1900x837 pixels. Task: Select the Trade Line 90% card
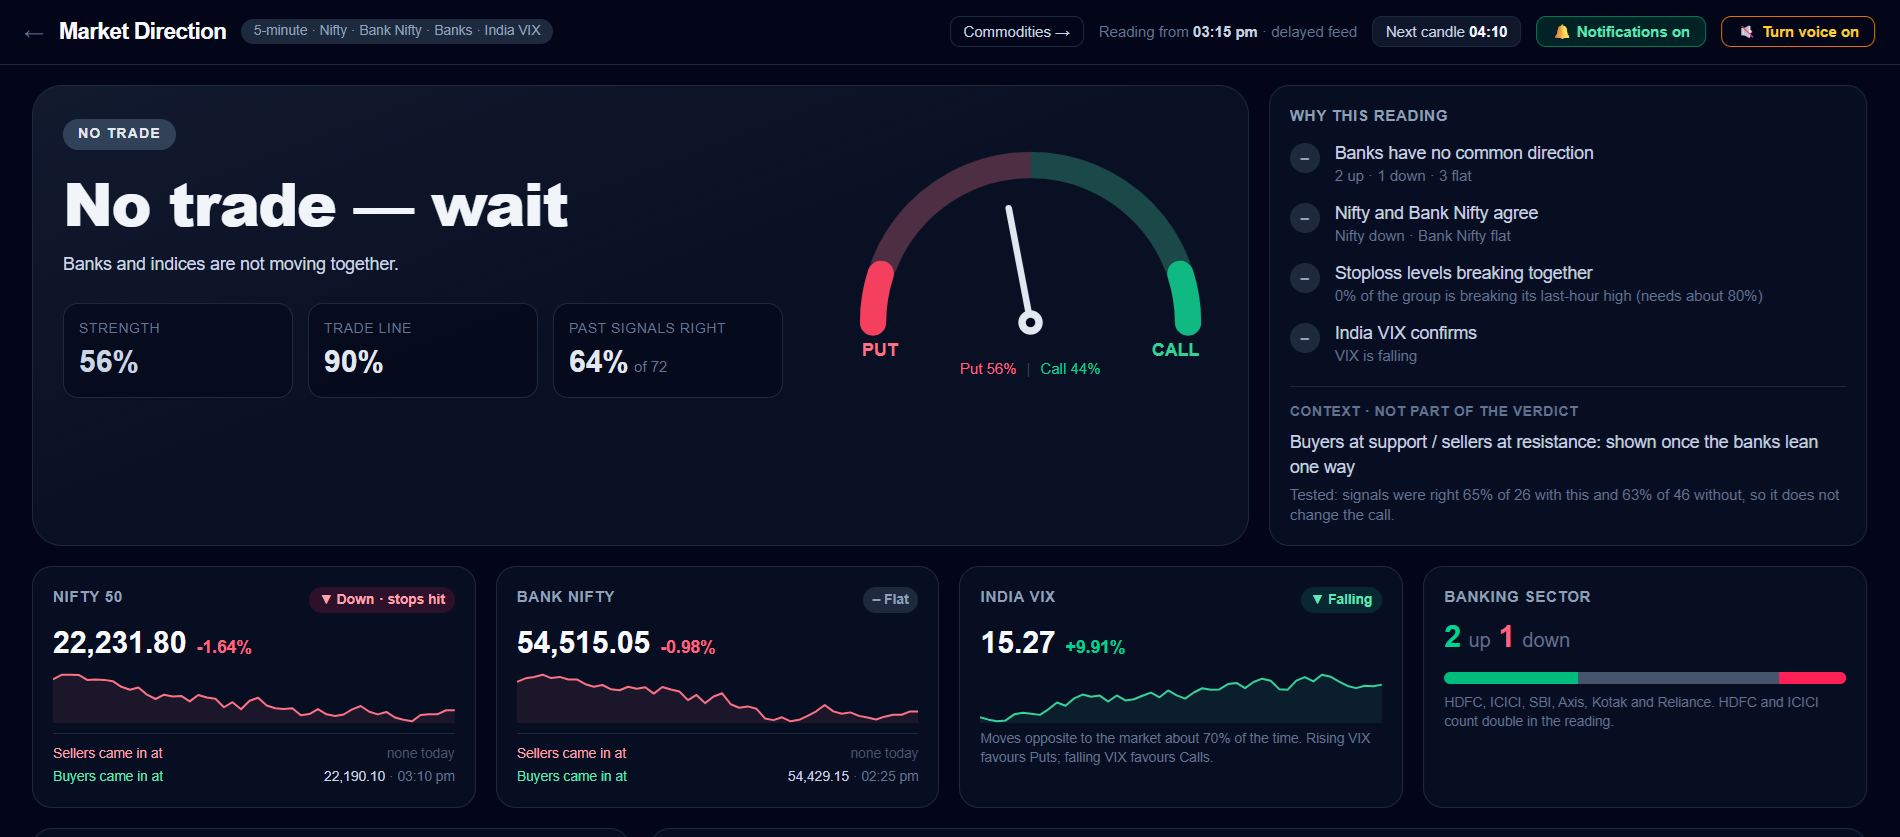point(423,350)
